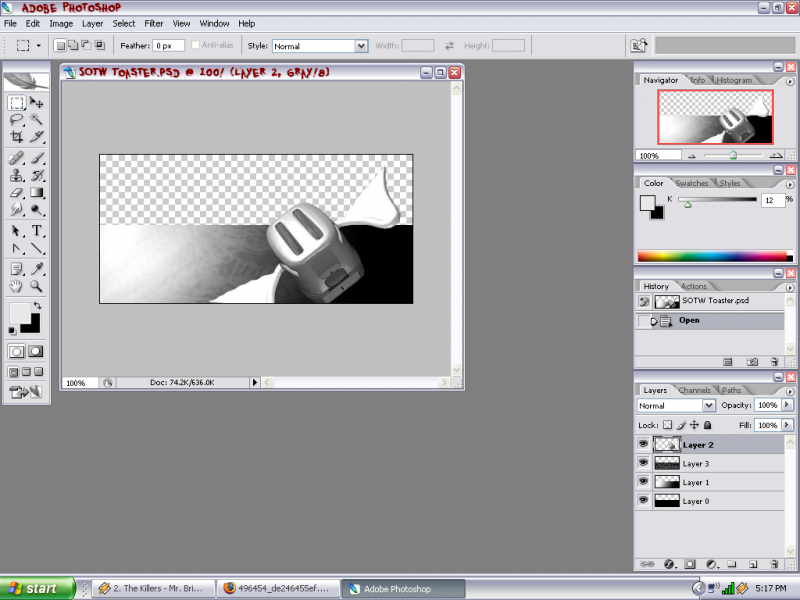The image size is (800, 600).
Task: Select the Crop tool
Action: [17, 136]
